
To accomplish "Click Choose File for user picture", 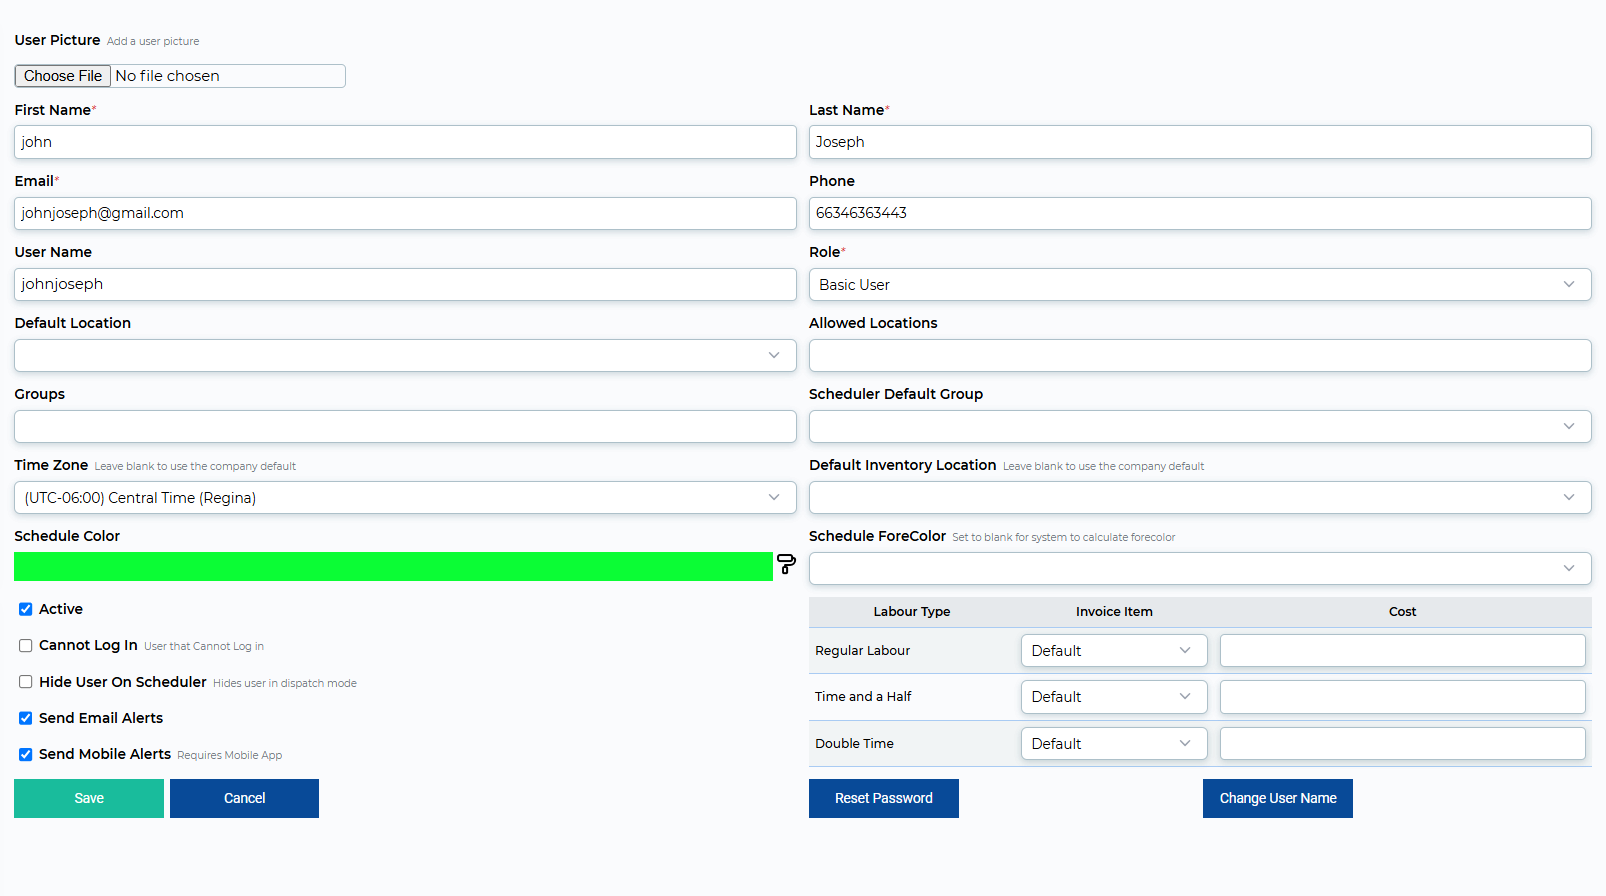I will click(x=63, y=76).
